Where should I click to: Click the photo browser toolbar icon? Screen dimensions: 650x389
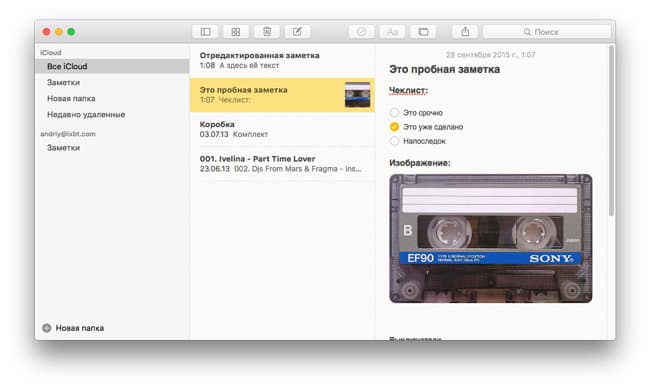click(x=423, y=32)
